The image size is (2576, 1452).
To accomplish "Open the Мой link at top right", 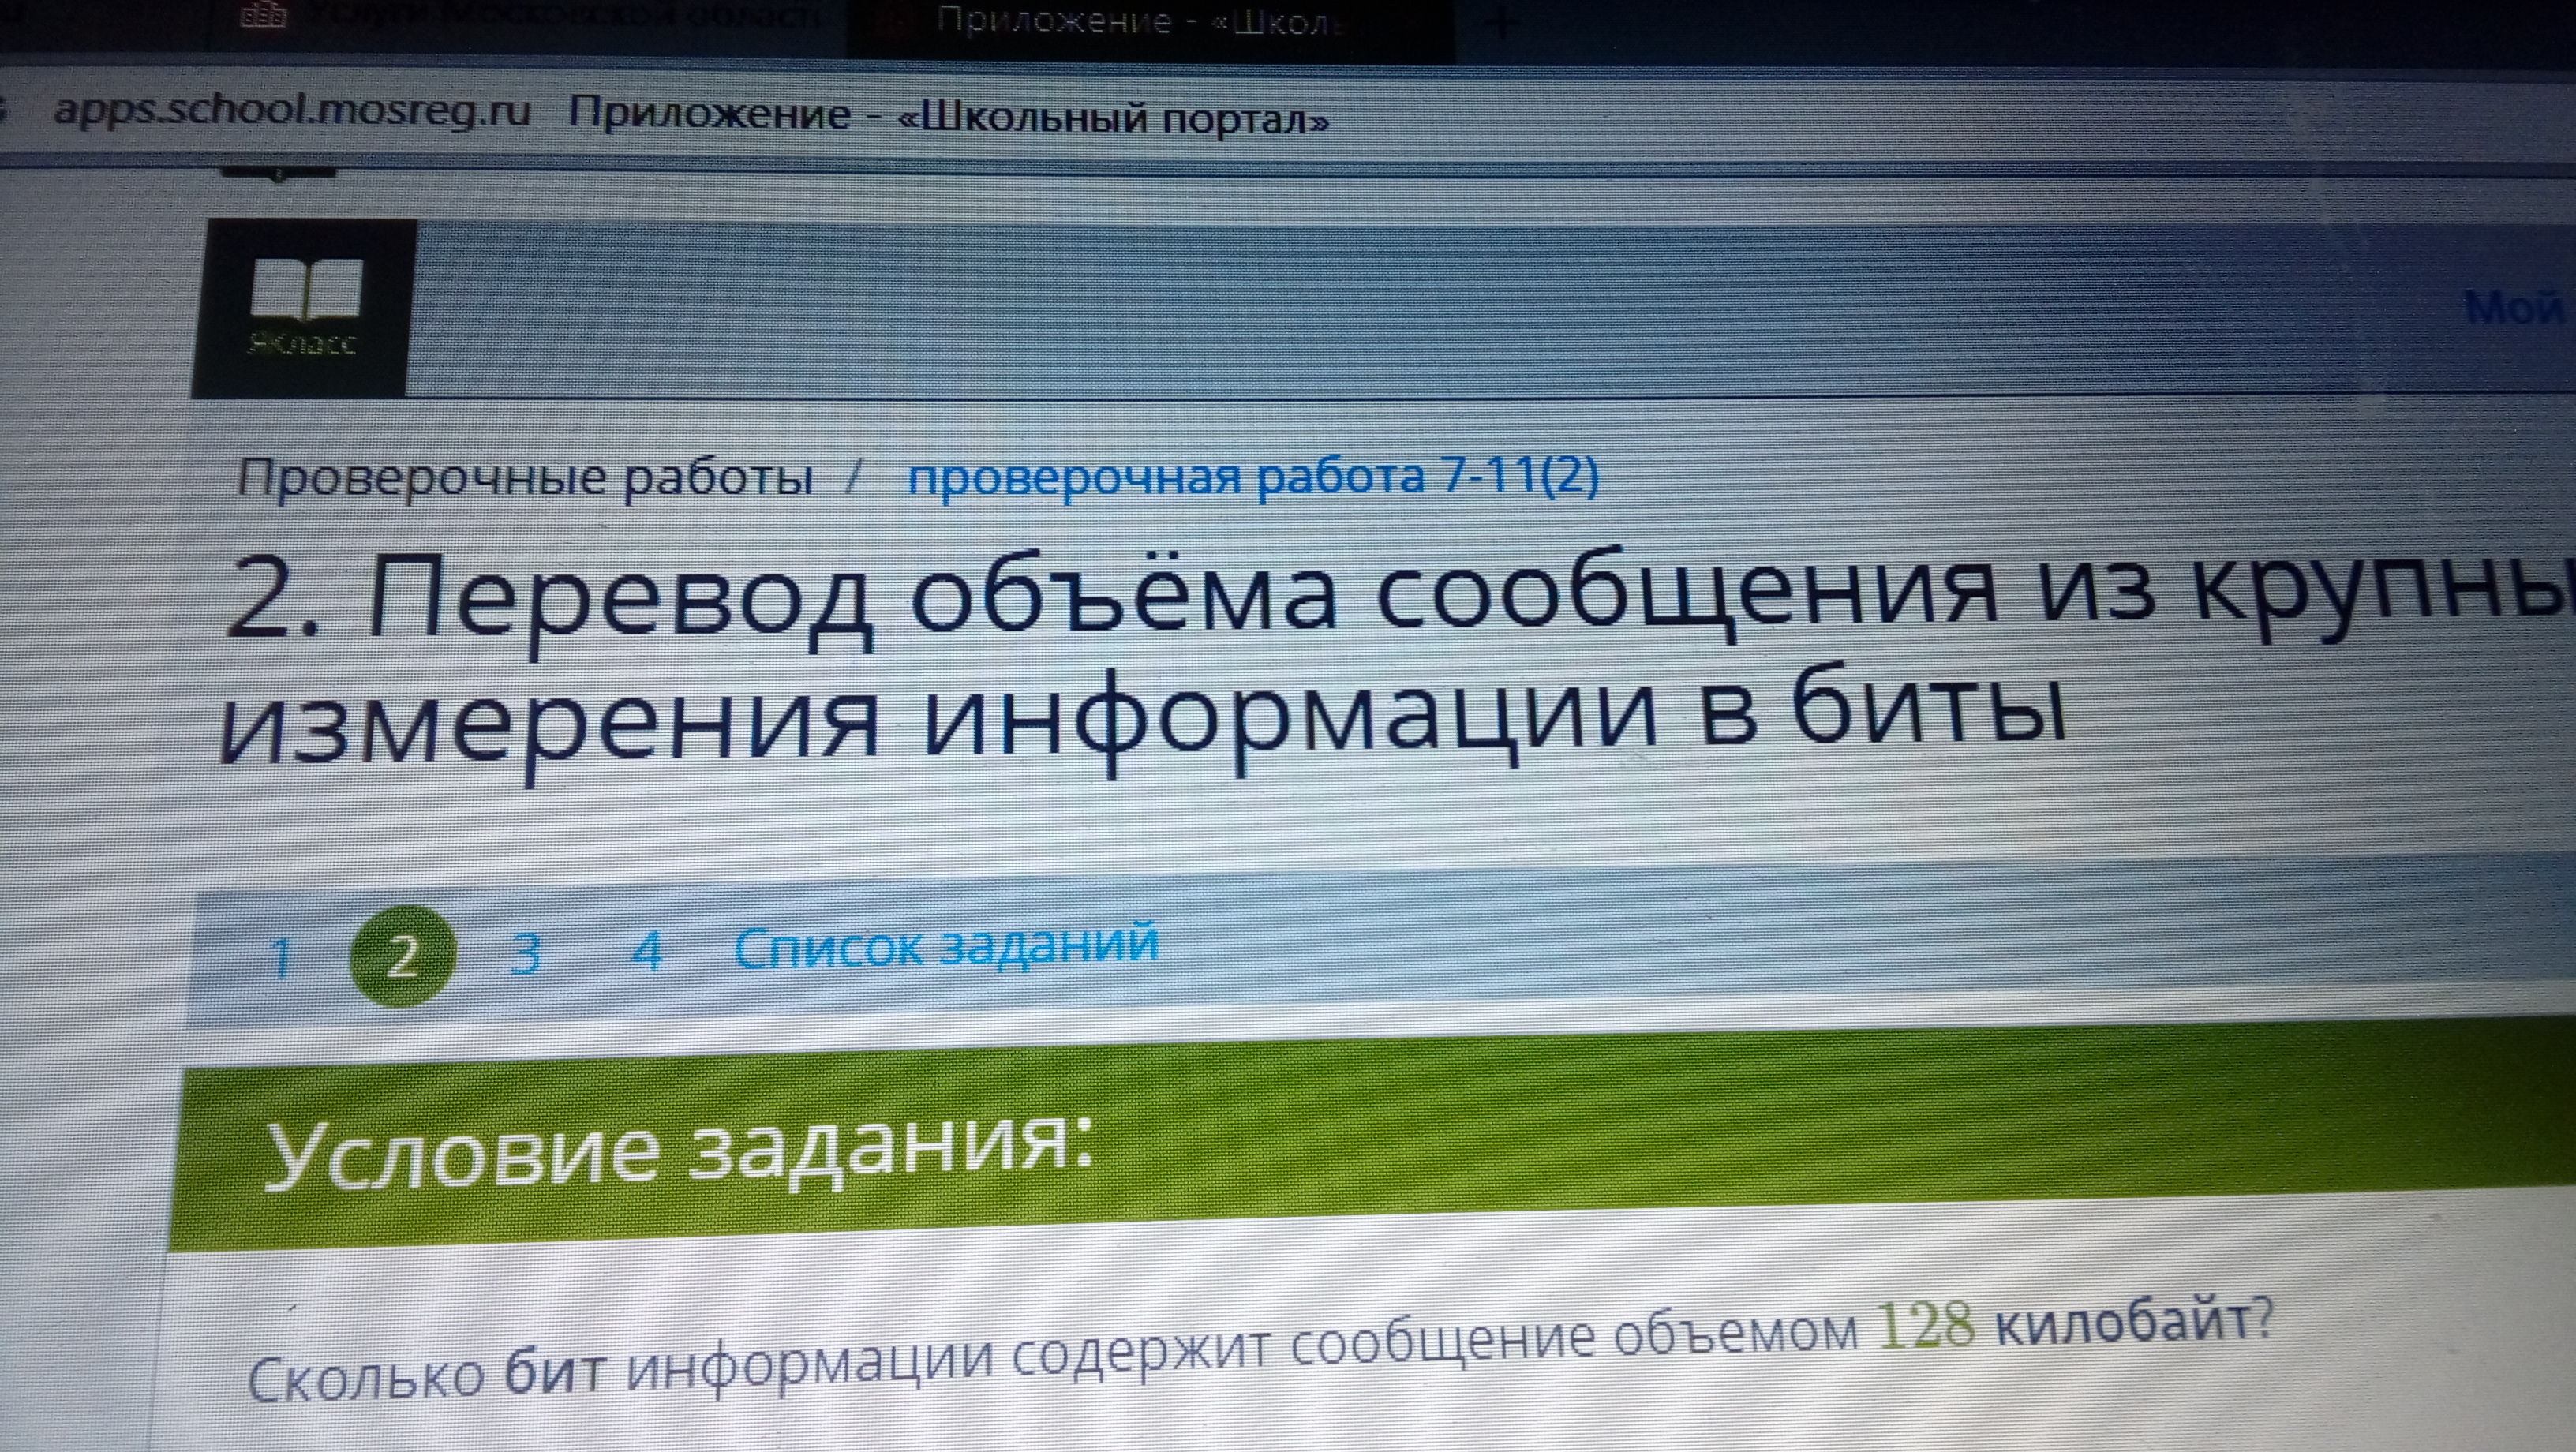I will tap(2515, 307).
